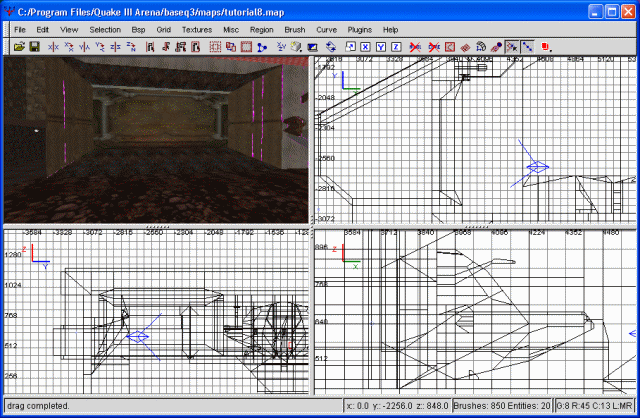The image size is (640, 418).
Task: Rotate selection around the X axis
Action: [69, 47]
